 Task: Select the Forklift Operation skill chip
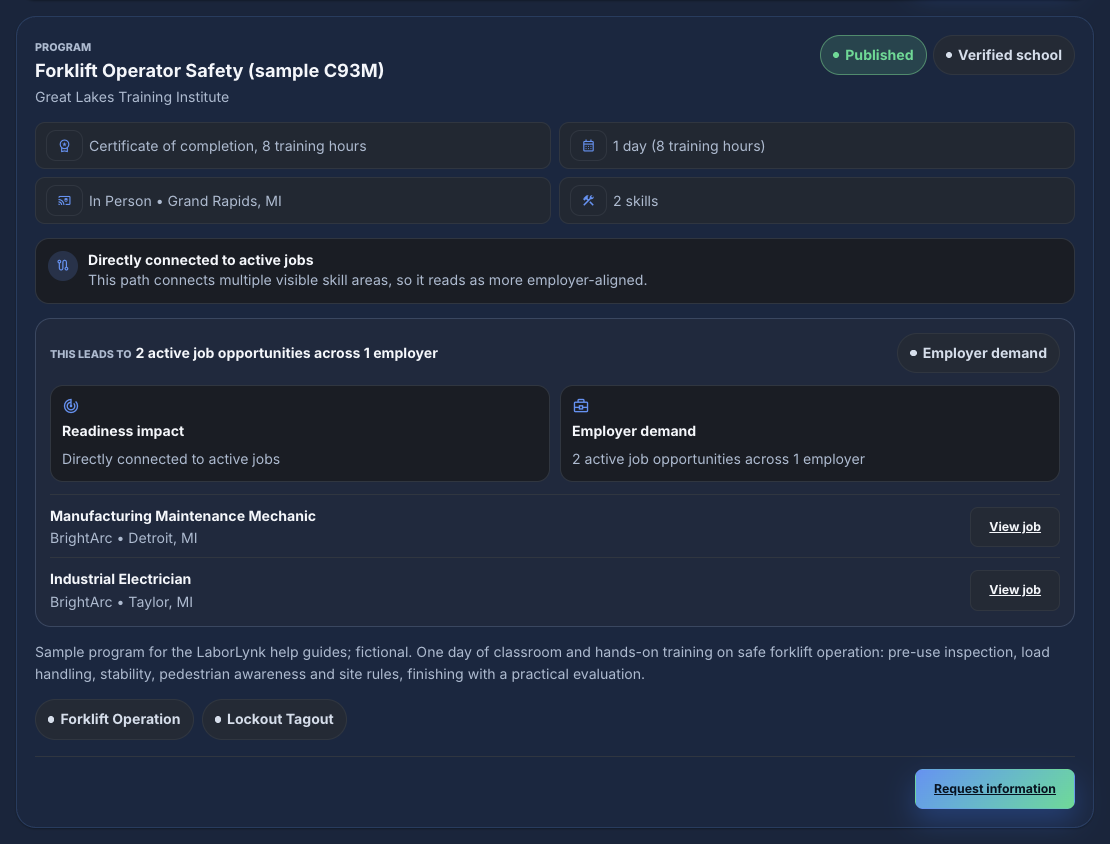(114, 719)
